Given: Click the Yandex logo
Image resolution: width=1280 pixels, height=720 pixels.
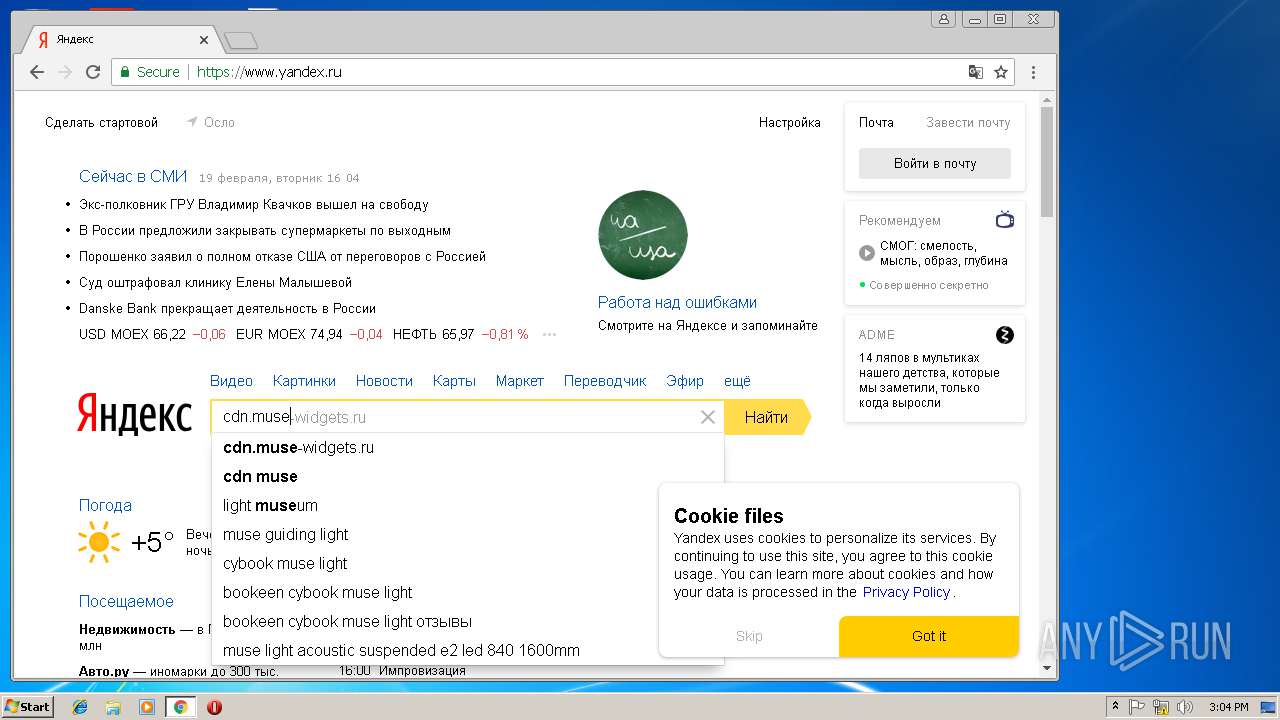Looking at the screenshot, I should (x=134, y=414).
